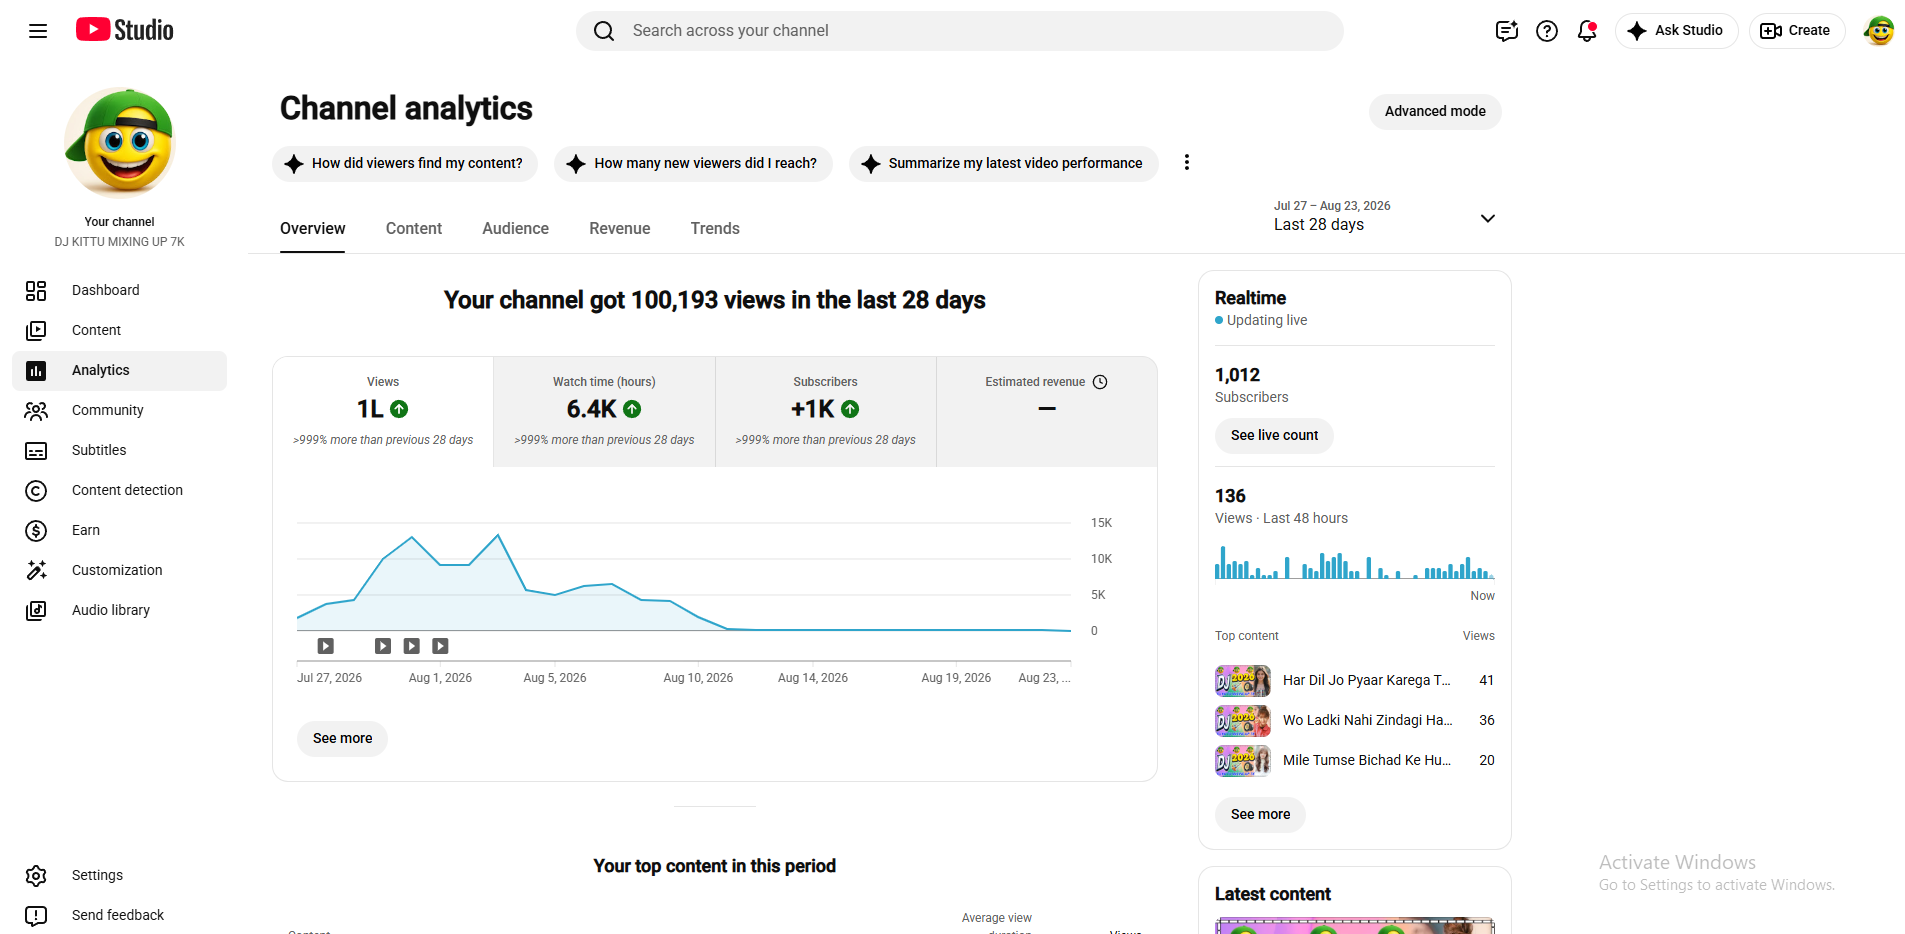Screen dimensions: 1905x934
Task: Click the Settings gear icon
Action: [36, 875]
